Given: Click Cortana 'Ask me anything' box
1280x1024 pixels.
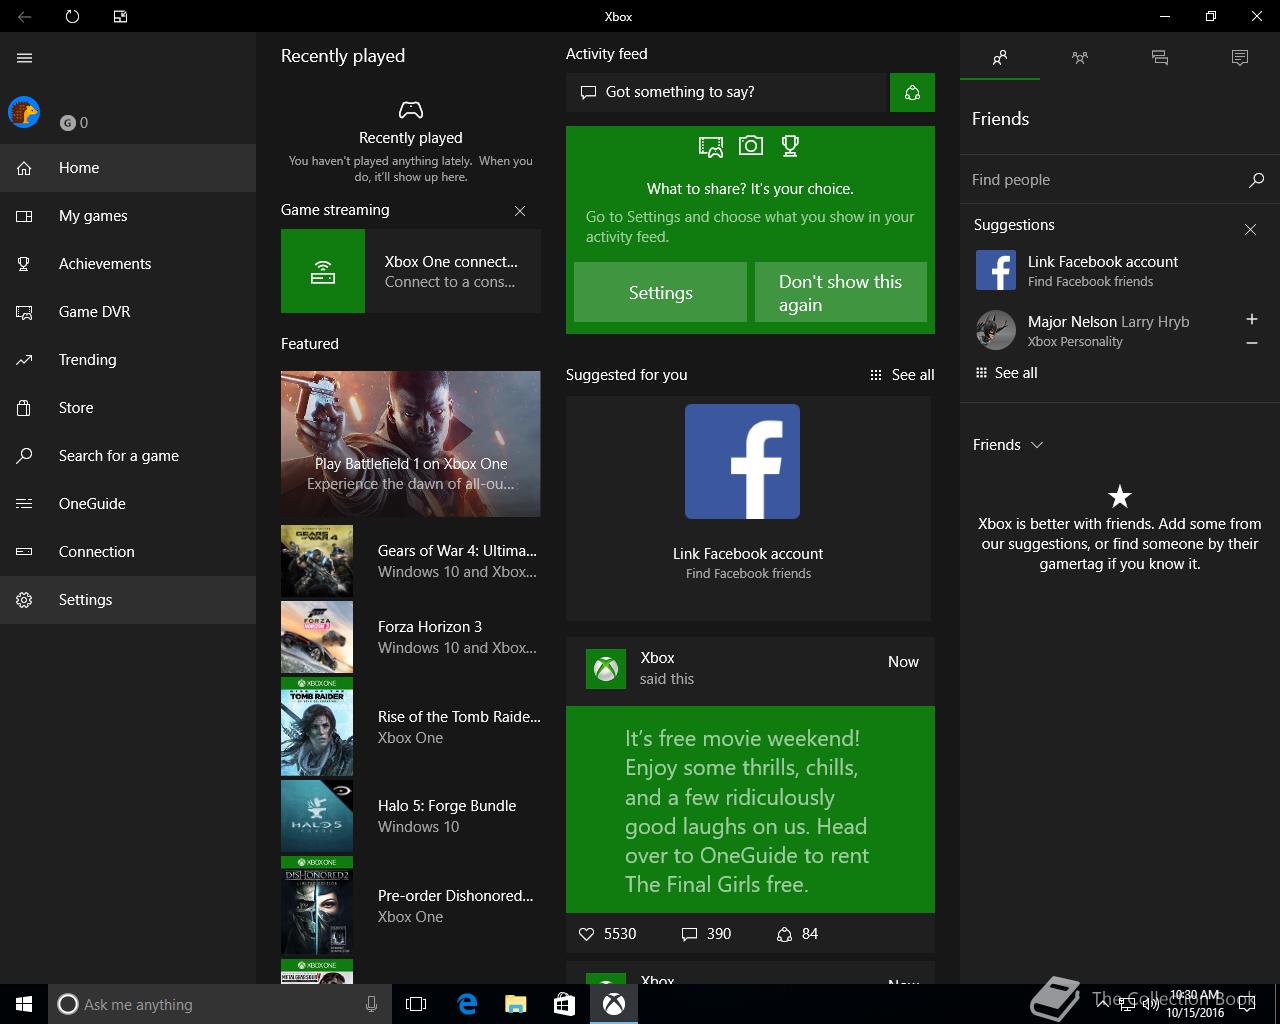Looking at the screenshot, I should point(218,1004).
